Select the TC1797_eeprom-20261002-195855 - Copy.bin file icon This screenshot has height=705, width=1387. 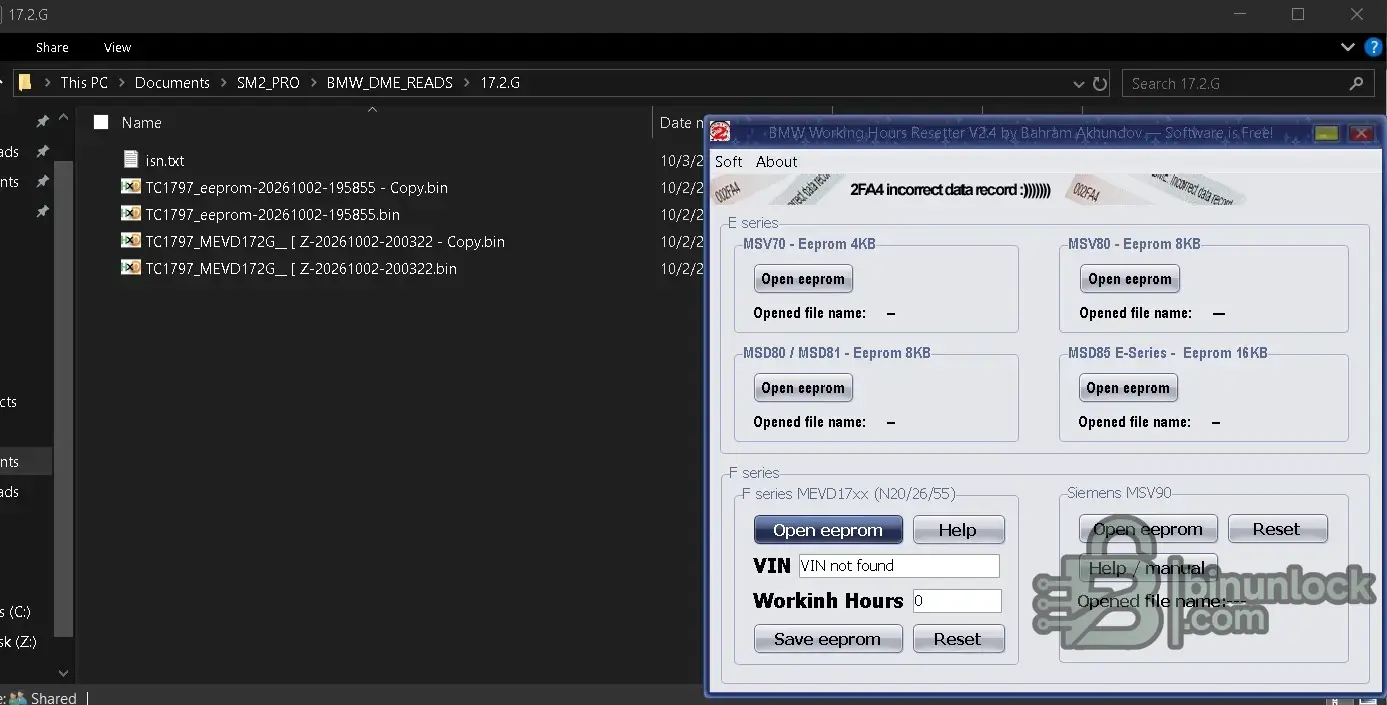pyautogui.click(x=131, y=187)
